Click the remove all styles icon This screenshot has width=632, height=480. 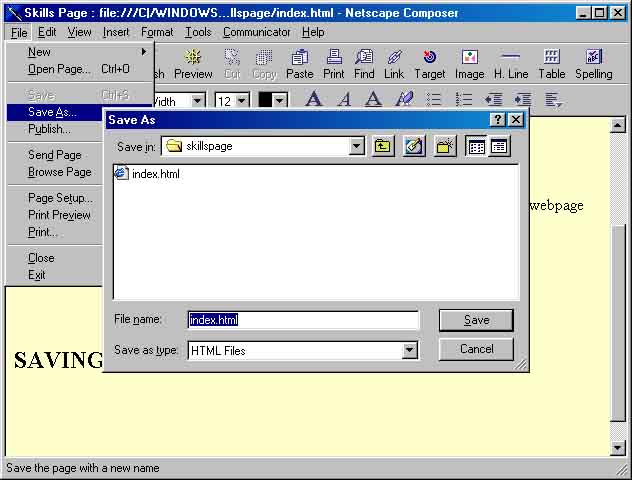tap(404, 99)
